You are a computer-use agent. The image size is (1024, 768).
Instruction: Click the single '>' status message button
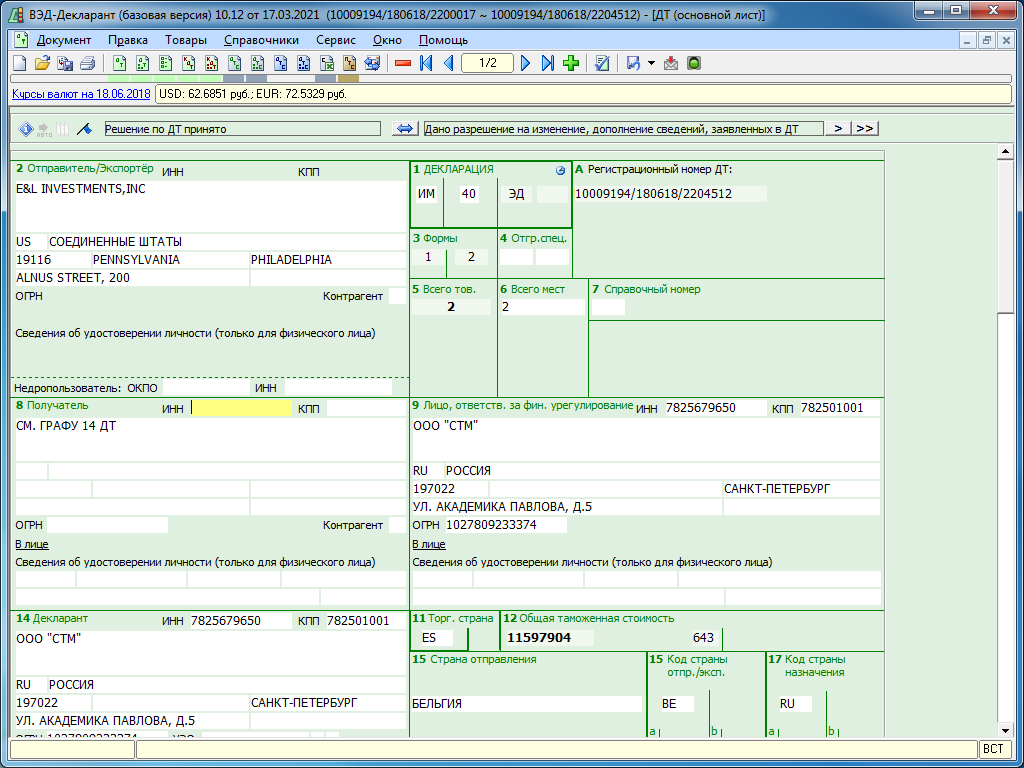838,129
